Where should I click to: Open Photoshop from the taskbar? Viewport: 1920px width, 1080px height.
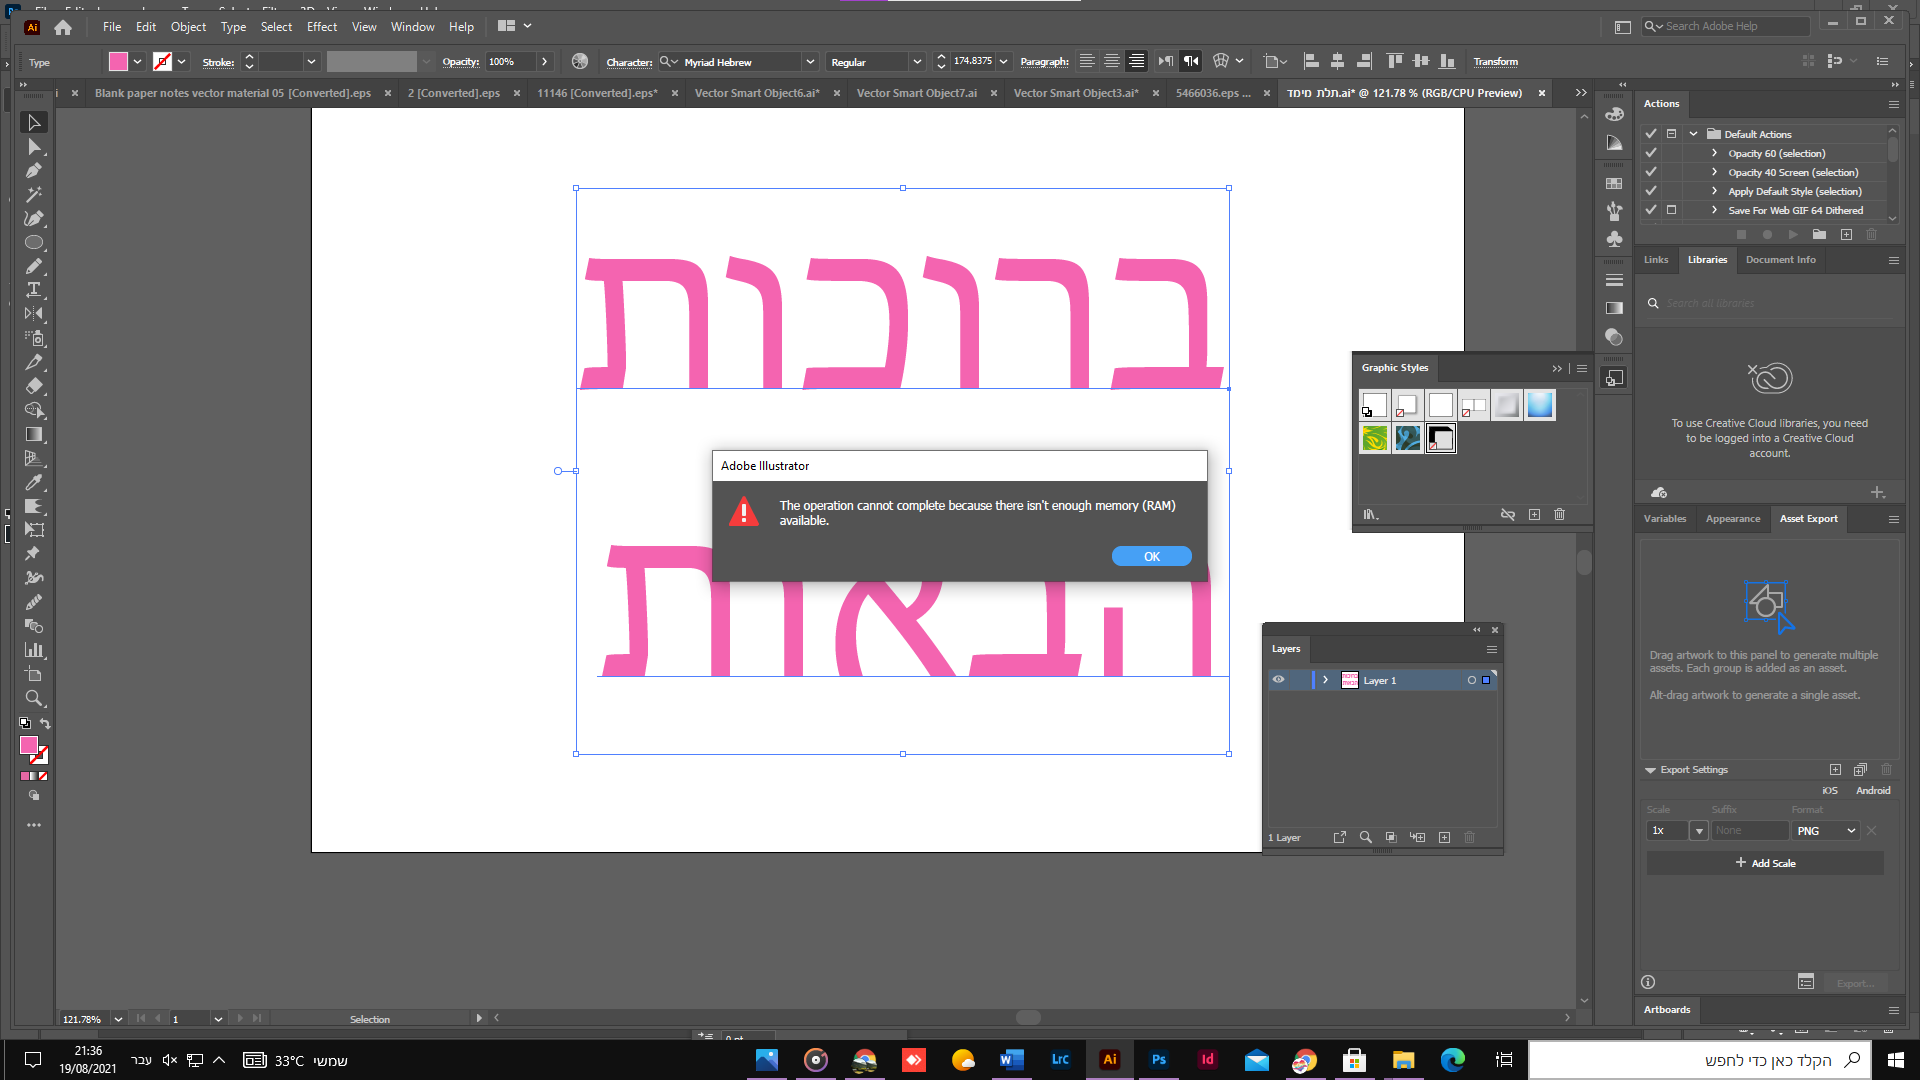point(1158,1060)
